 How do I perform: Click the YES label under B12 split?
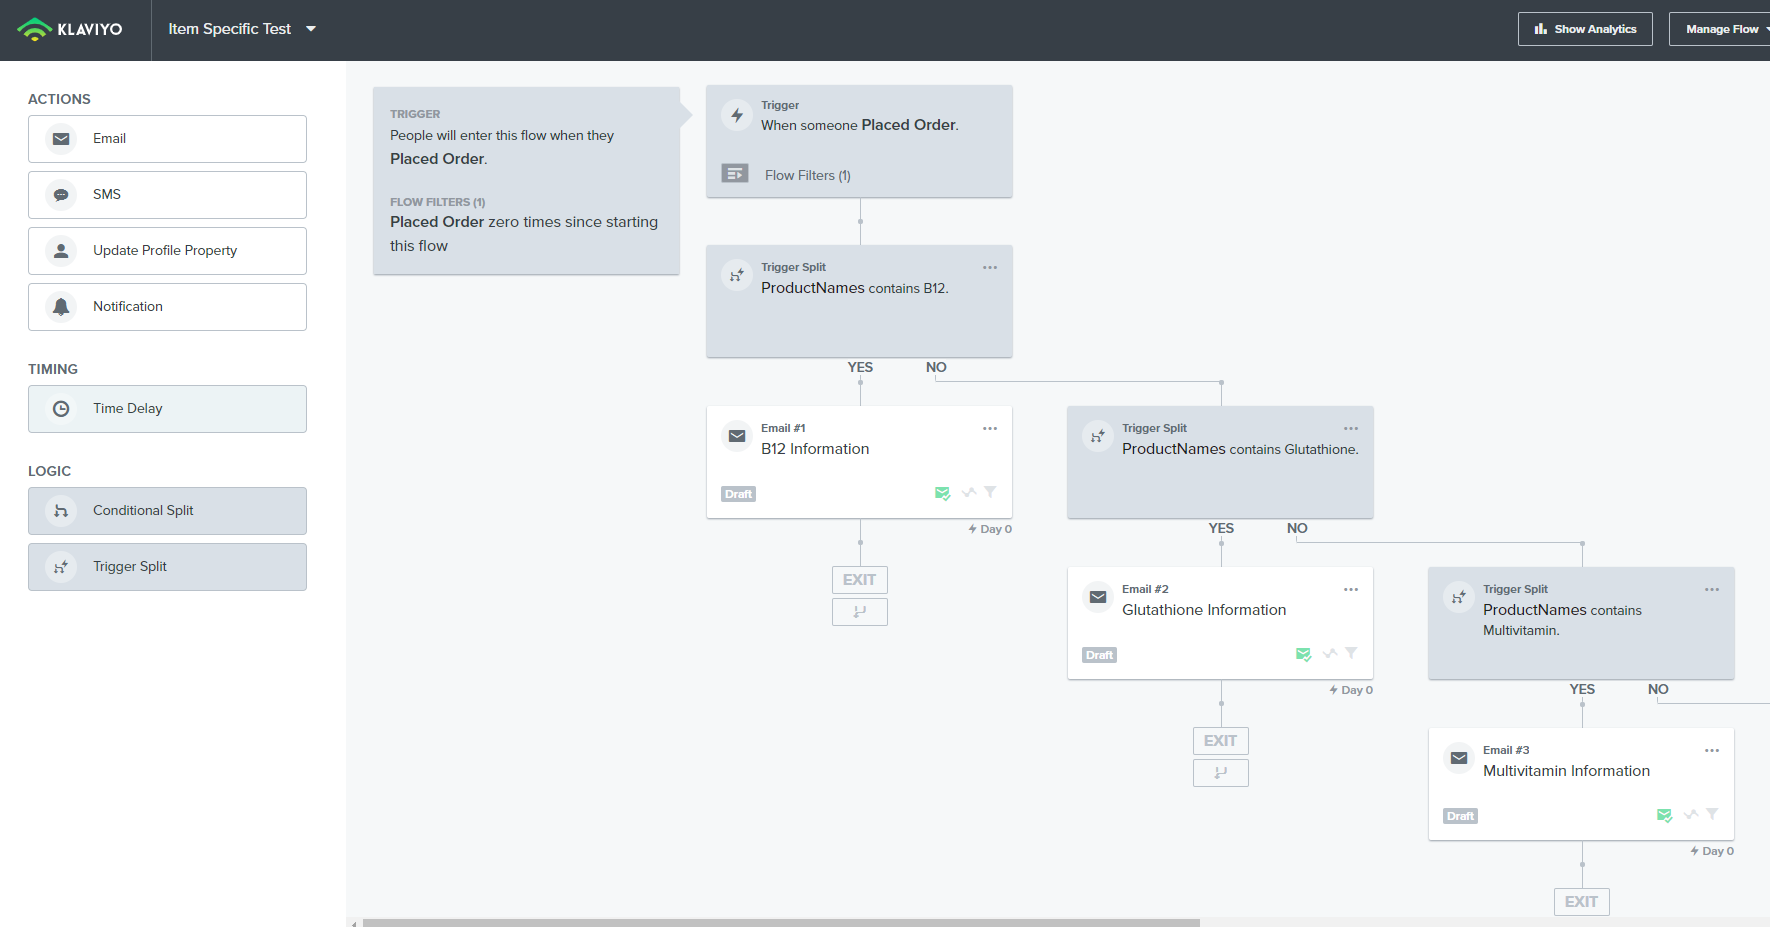pos(860,367)
